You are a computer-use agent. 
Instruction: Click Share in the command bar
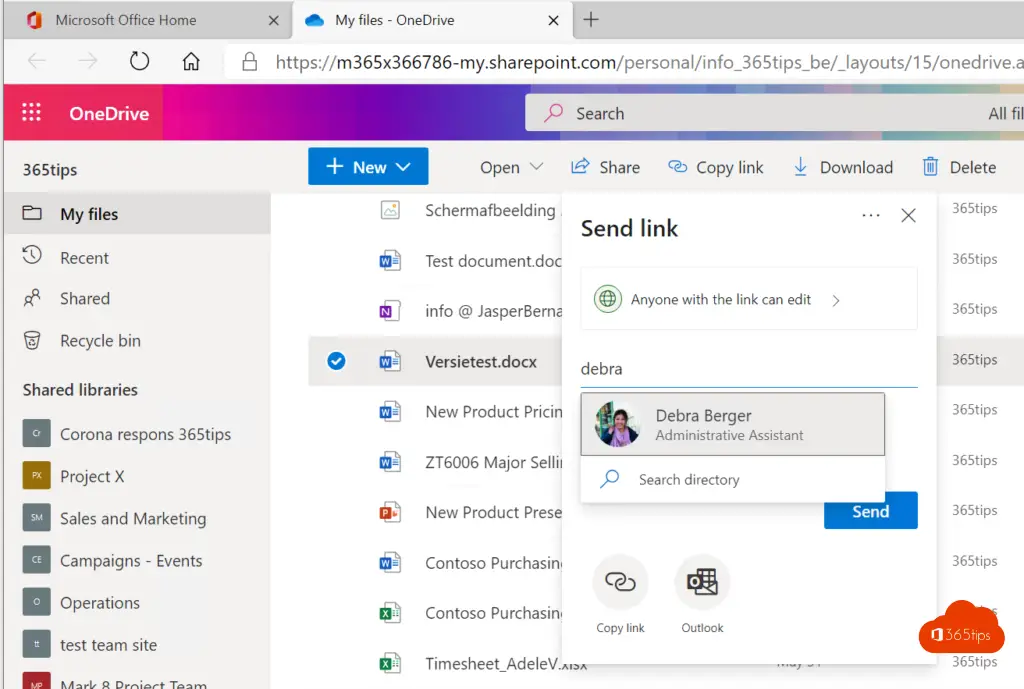pyautogui.click(x=605, y=167)
